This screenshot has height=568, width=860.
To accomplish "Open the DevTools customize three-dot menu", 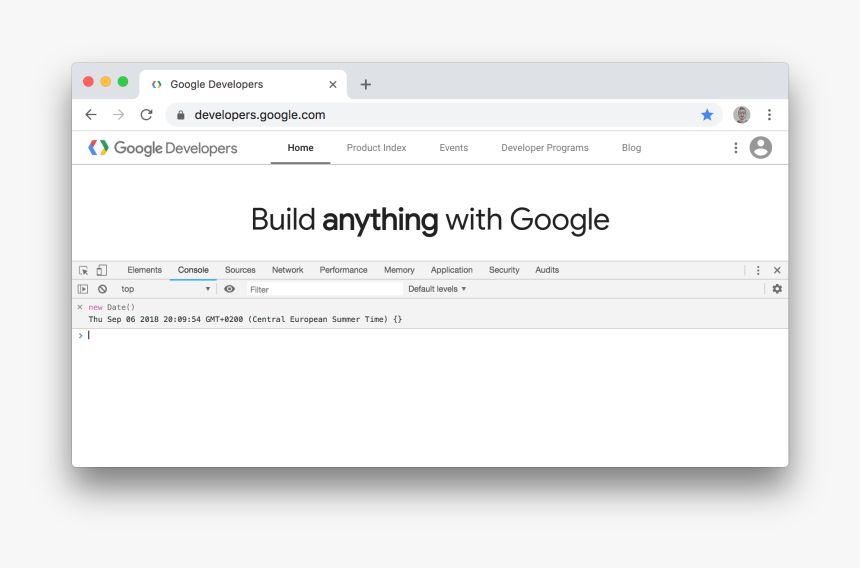I will [x=758, y=270].
